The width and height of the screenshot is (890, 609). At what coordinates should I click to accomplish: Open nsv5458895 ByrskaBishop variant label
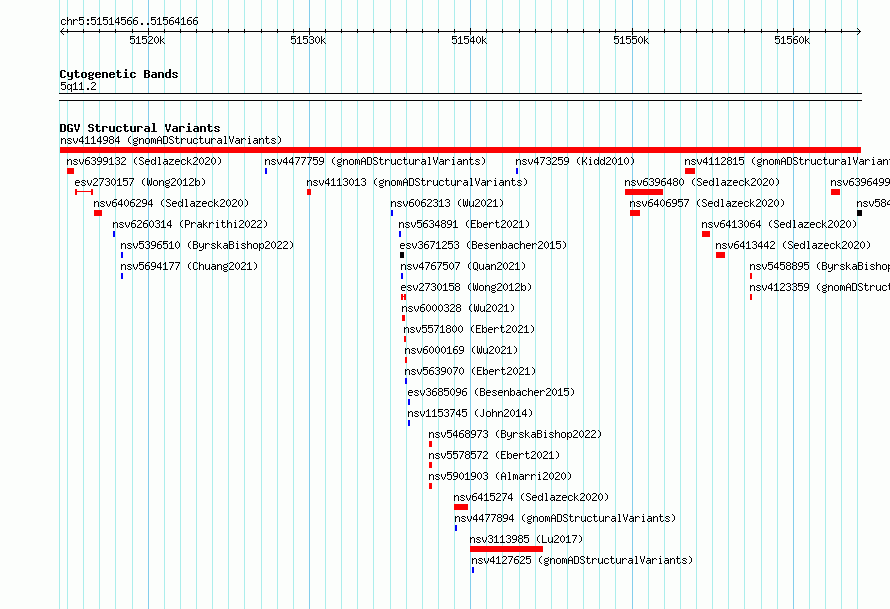pyautogui.click(x=820, y=266)
